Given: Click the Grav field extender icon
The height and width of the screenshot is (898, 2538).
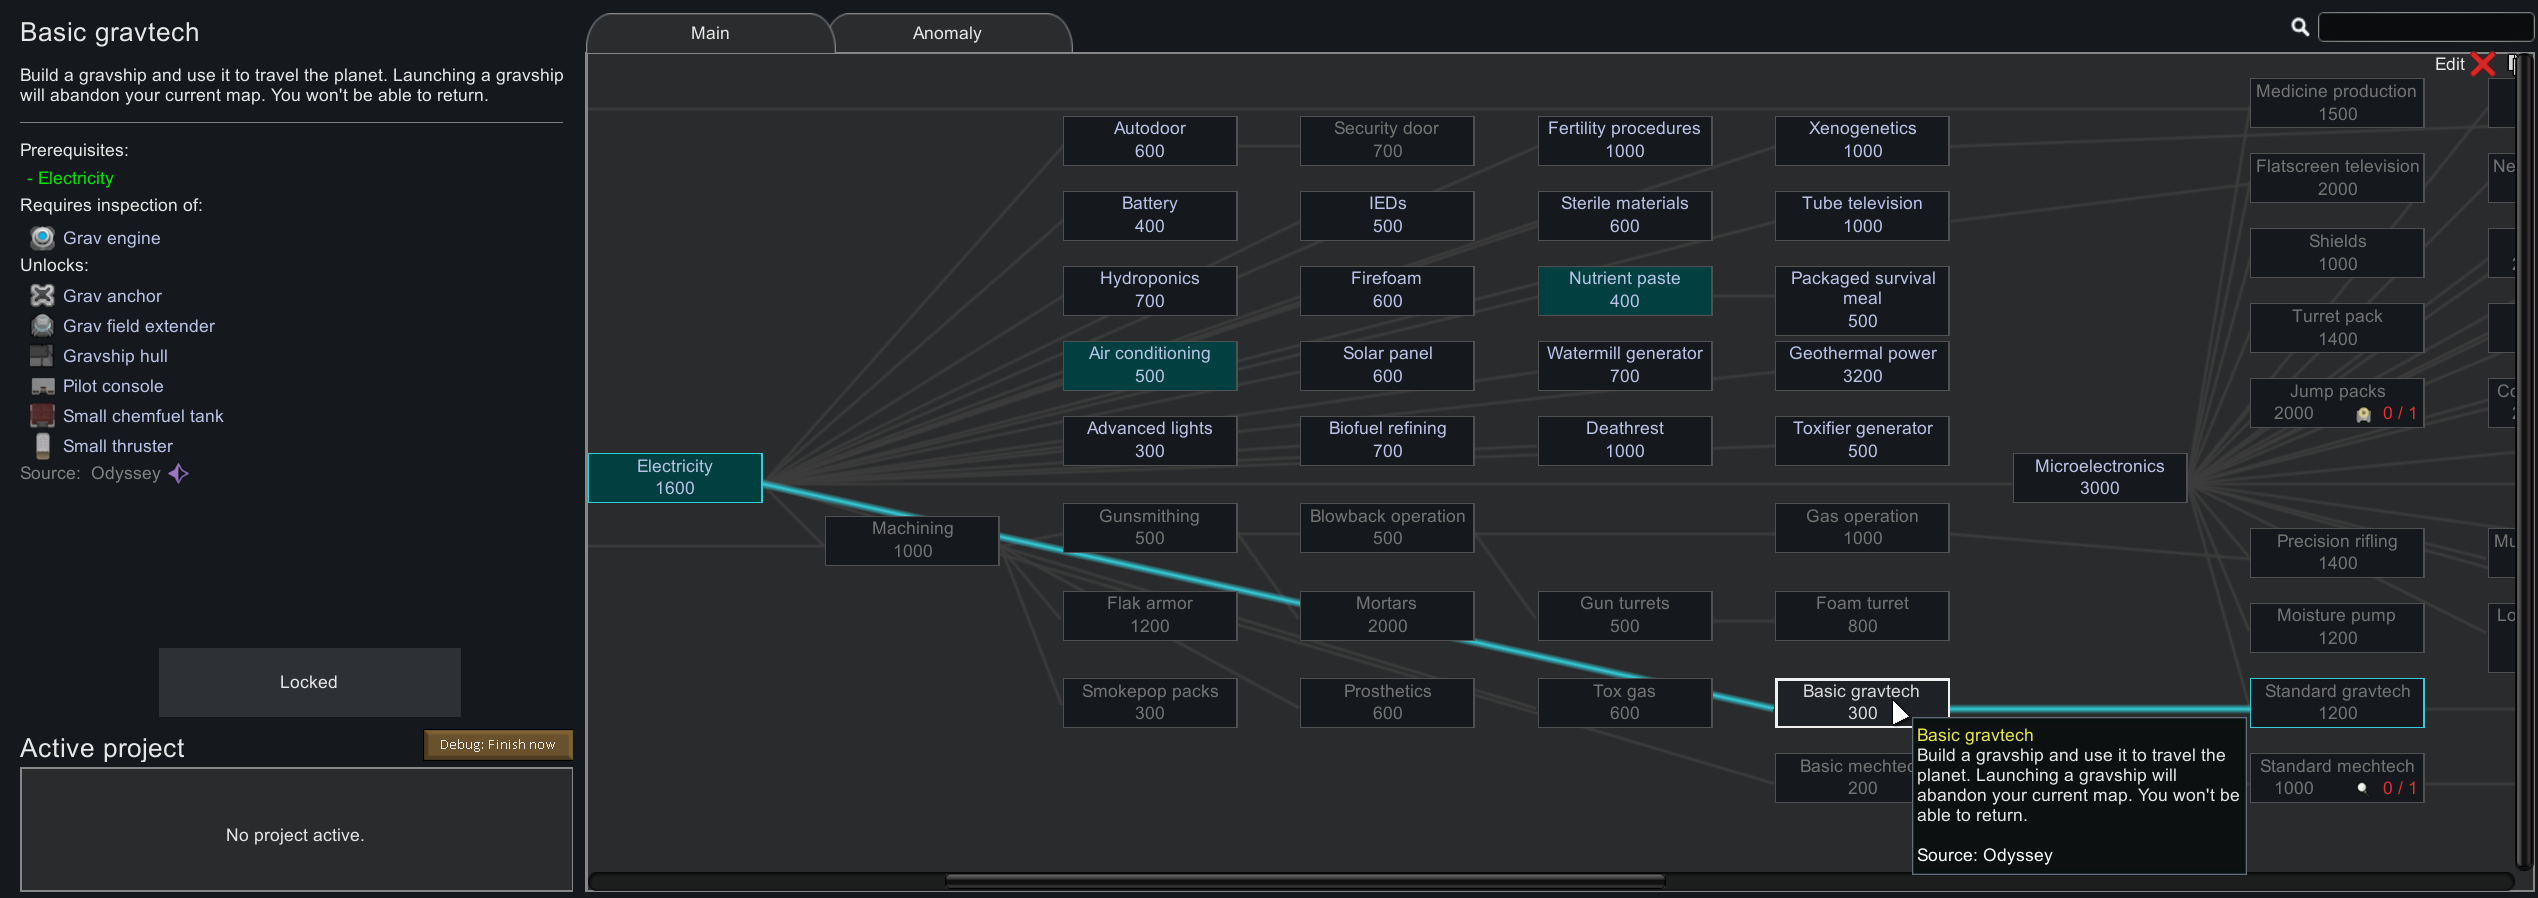Looking at the screenshot, I should (x=42, y=326).
